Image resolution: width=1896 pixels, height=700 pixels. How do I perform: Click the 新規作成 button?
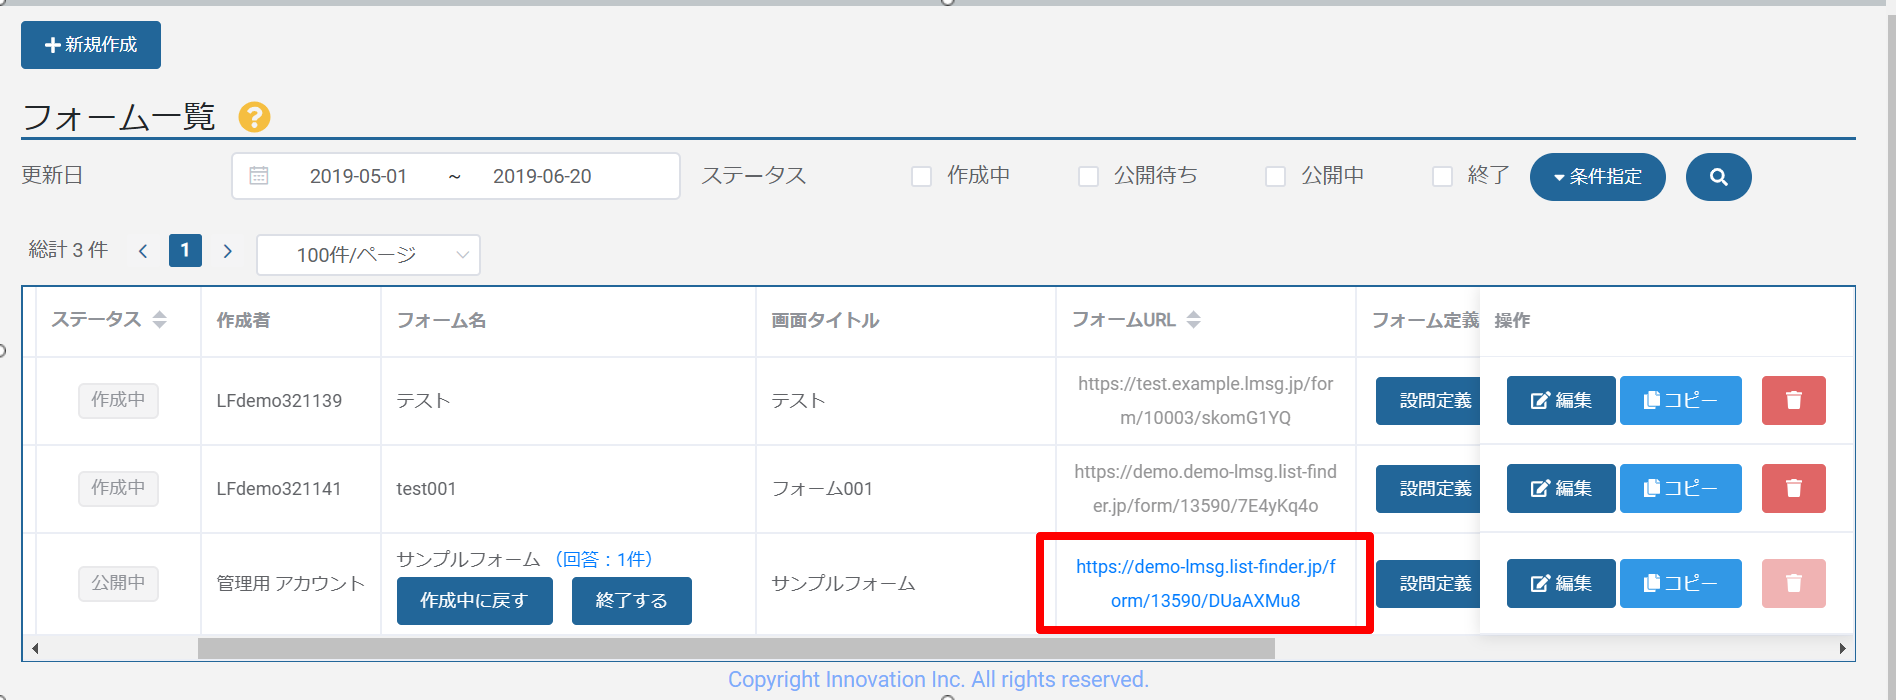(91, 45)
